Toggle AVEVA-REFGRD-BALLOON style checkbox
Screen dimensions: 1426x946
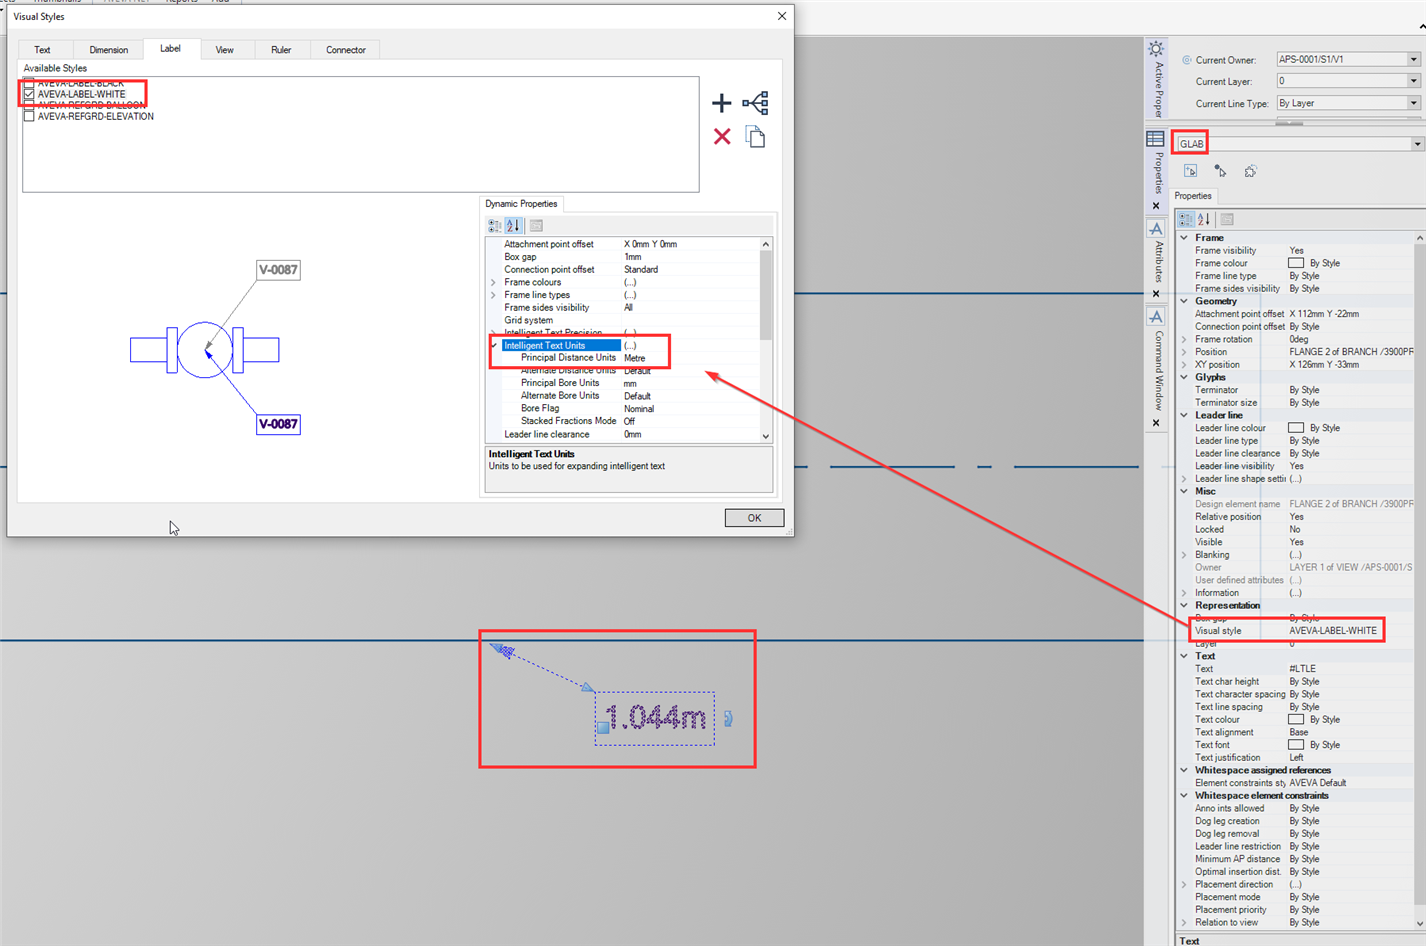[x=29, y=105]
